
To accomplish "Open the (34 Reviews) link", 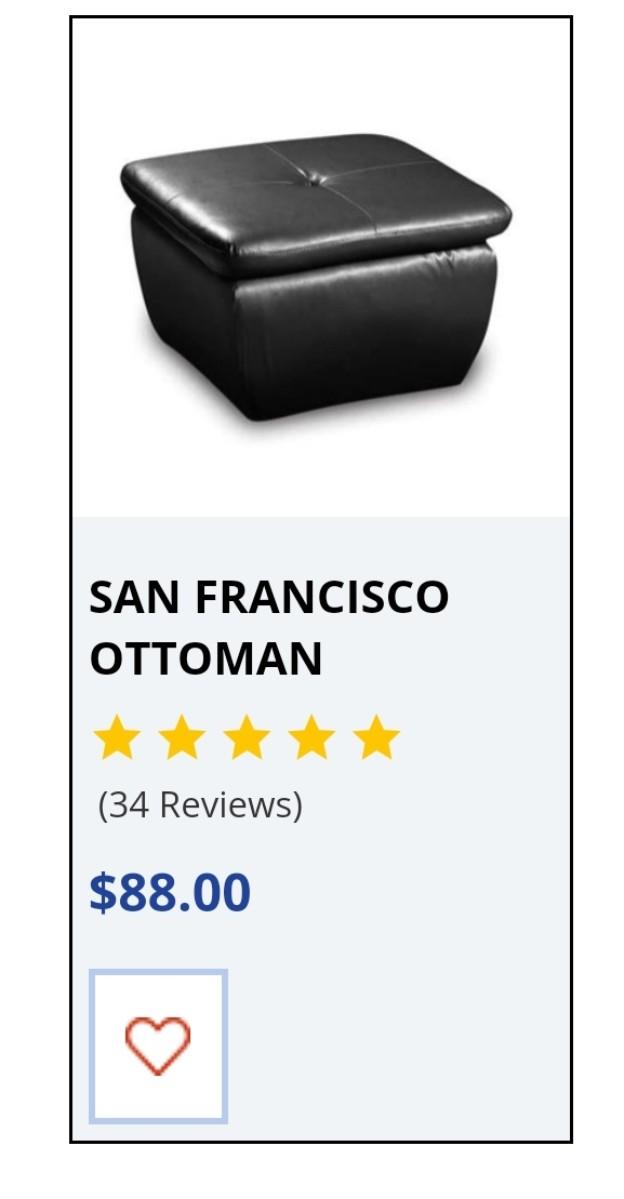I will click(200, 804).
